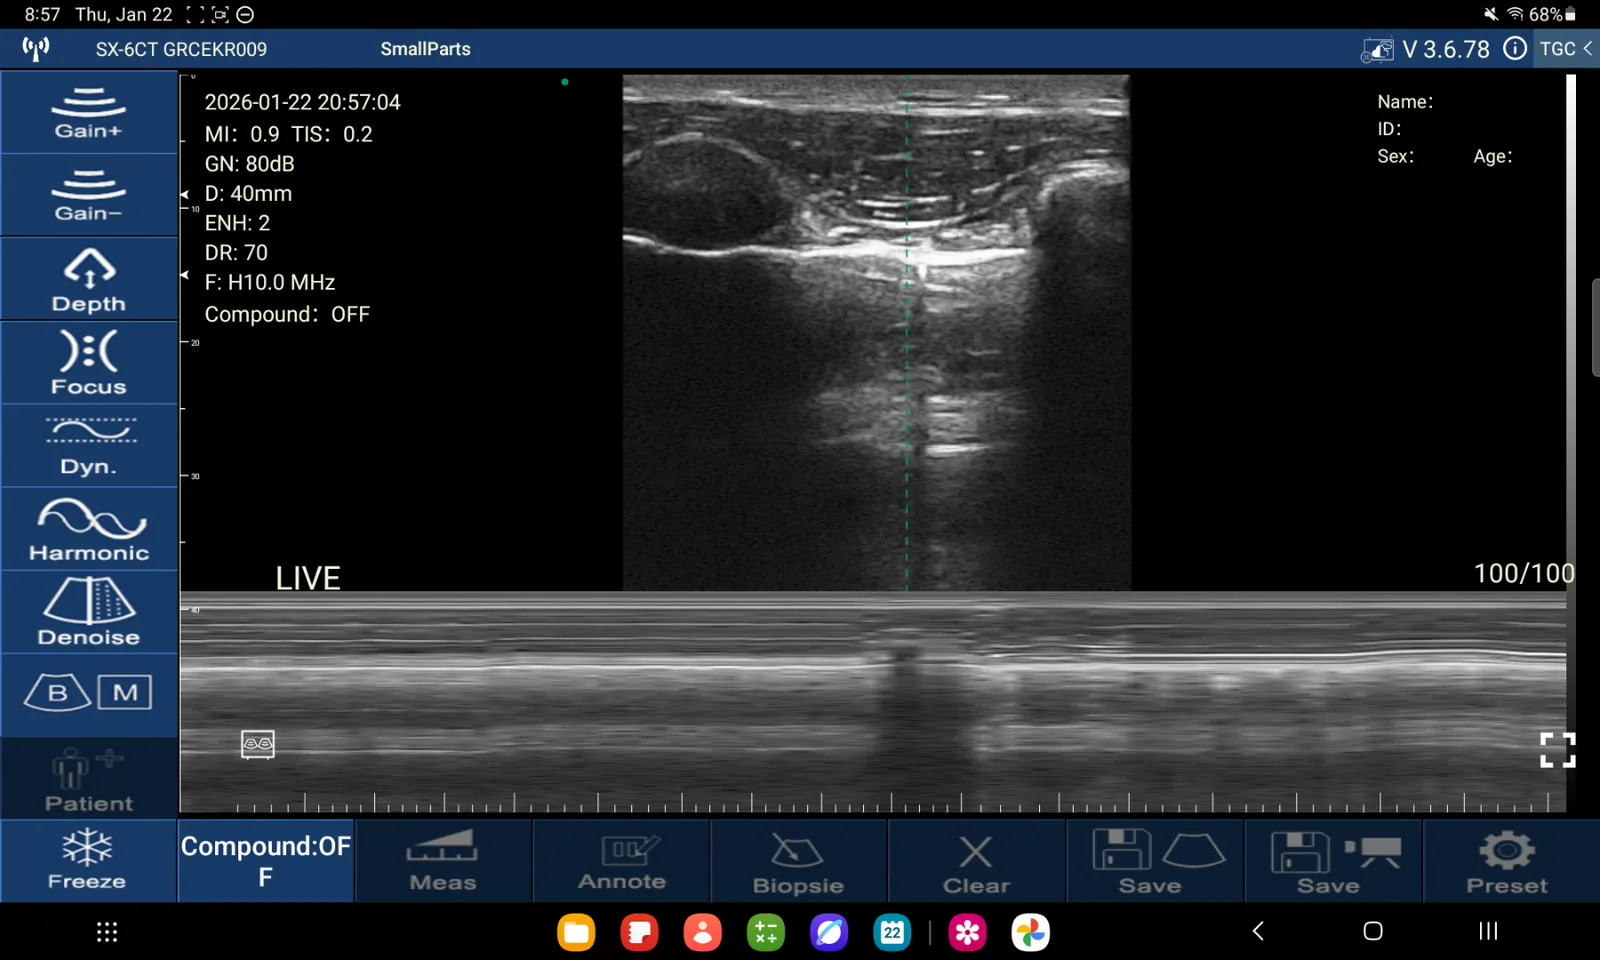Screen dimensions: 1600x960
Task: Freeze the live ultrasound image
Action: [x=88, y=861]
